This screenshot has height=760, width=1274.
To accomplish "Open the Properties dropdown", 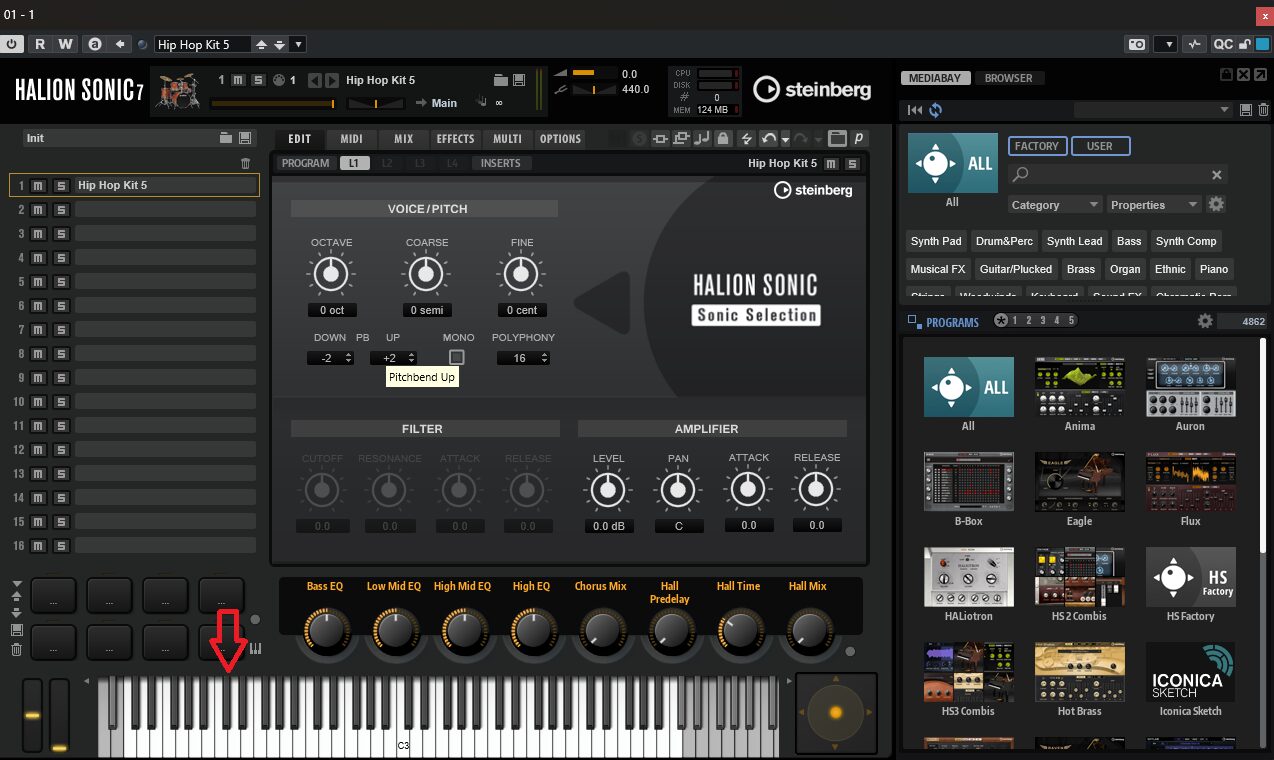I will tap(1154, 204).
